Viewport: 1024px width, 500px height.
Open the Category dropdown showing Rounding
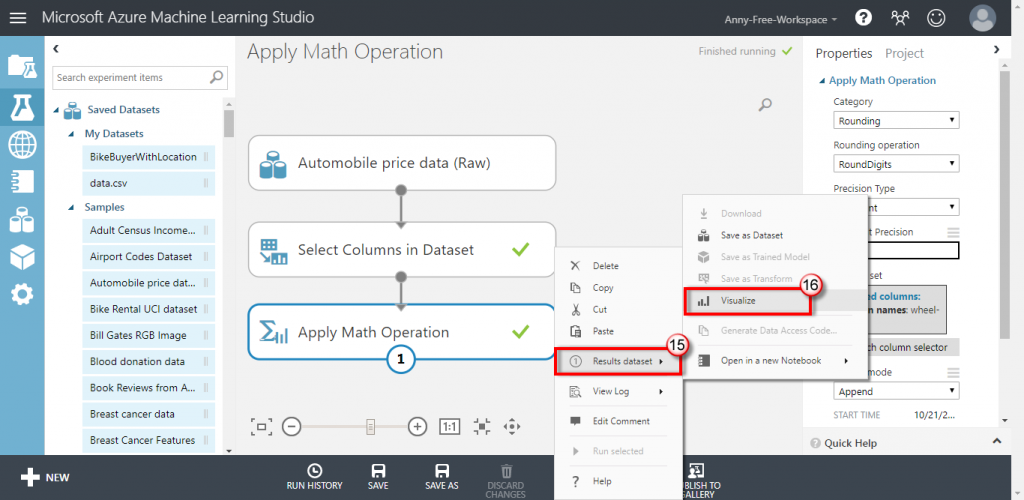896,121
